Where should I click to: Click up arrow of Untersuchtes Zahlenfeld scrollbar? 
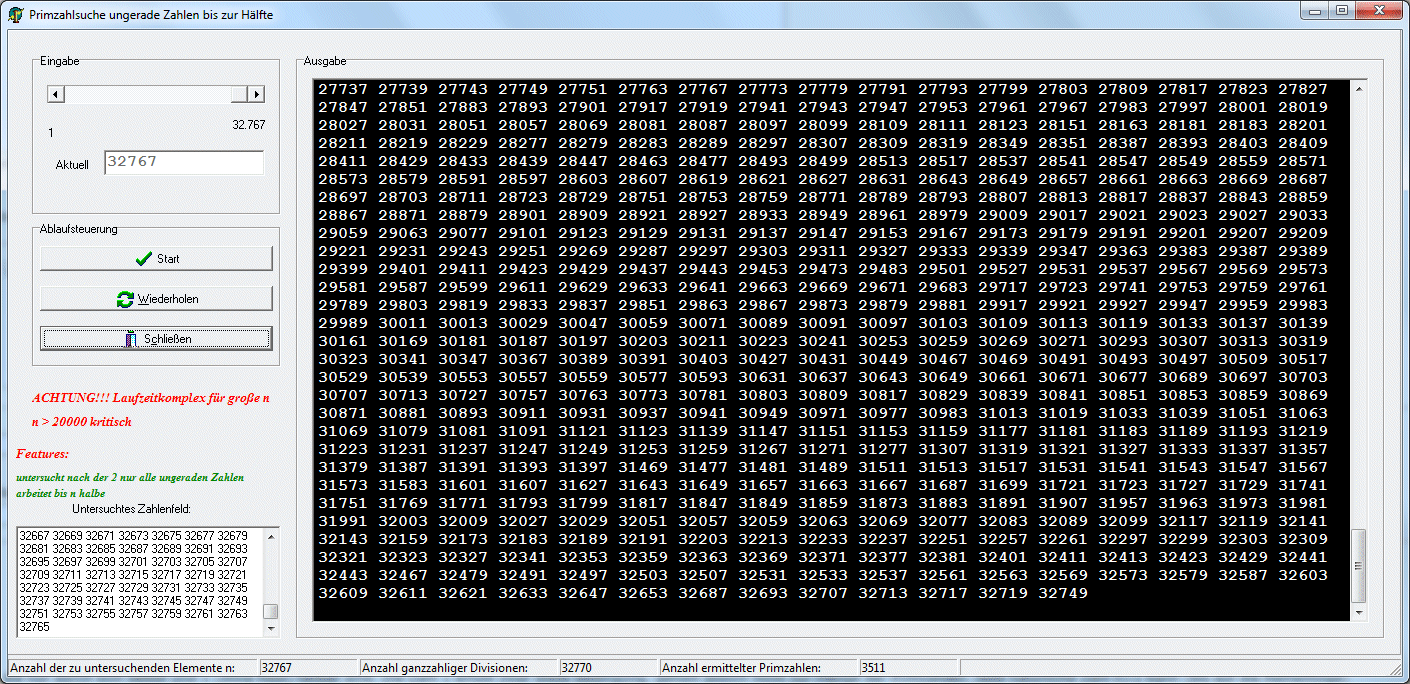point(271,535)
